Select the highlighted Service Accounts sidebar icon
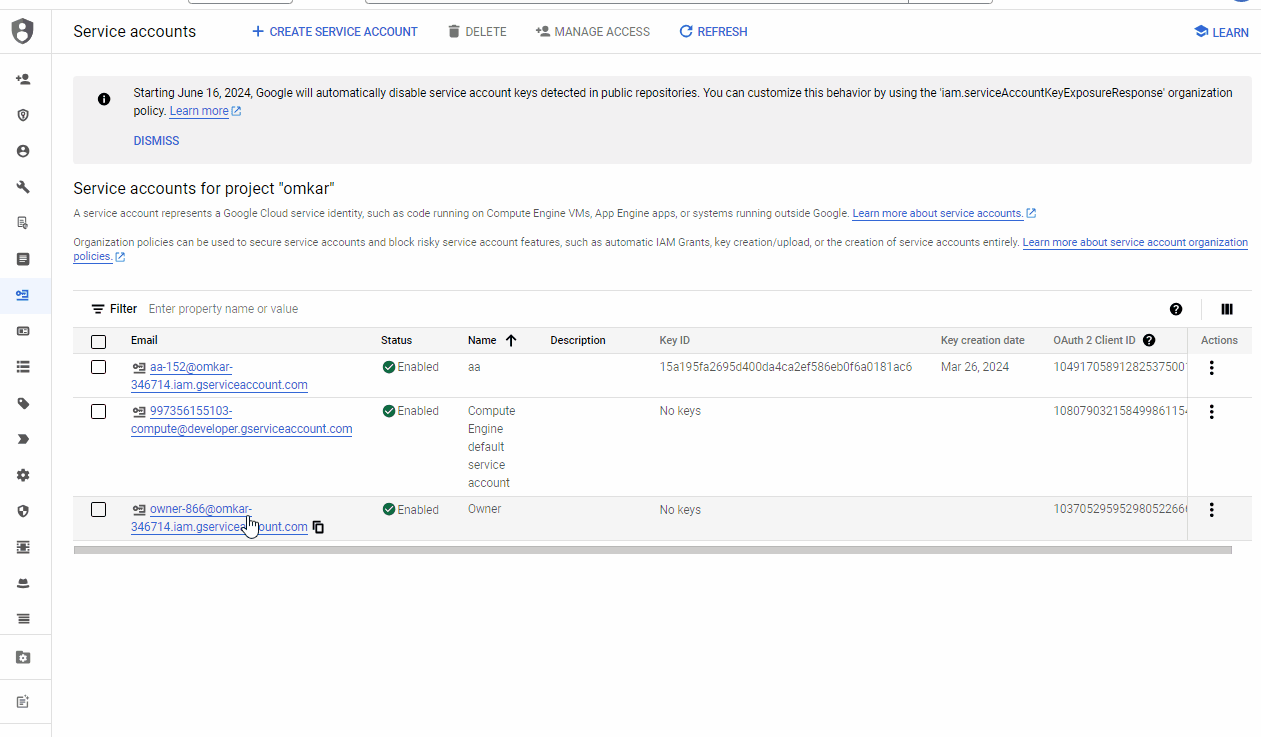Image resolution: width=1261 pixels, height=737 pixels. 23,295
